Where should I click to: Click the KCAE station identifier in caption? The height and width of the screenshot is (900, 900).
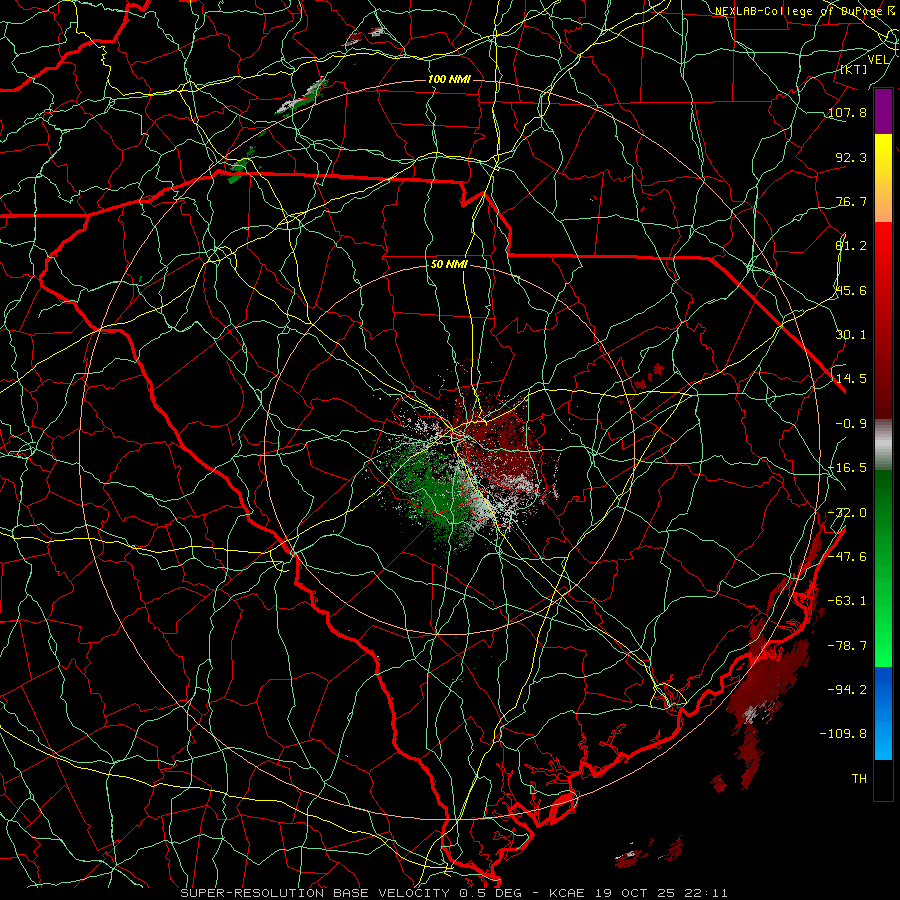(x=567, y=893)
